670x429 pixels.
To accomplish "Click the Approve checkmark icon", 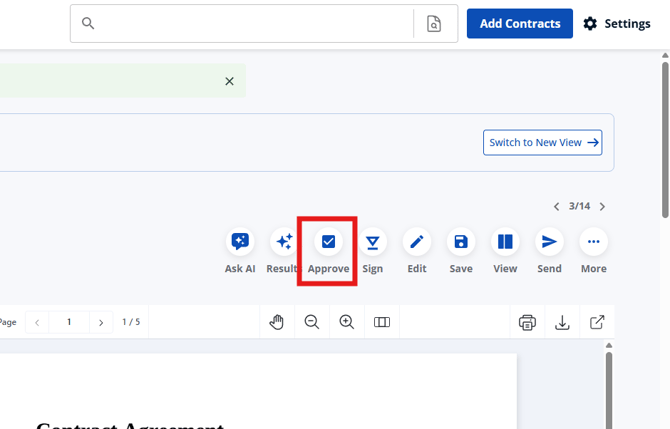I will 328,242.
